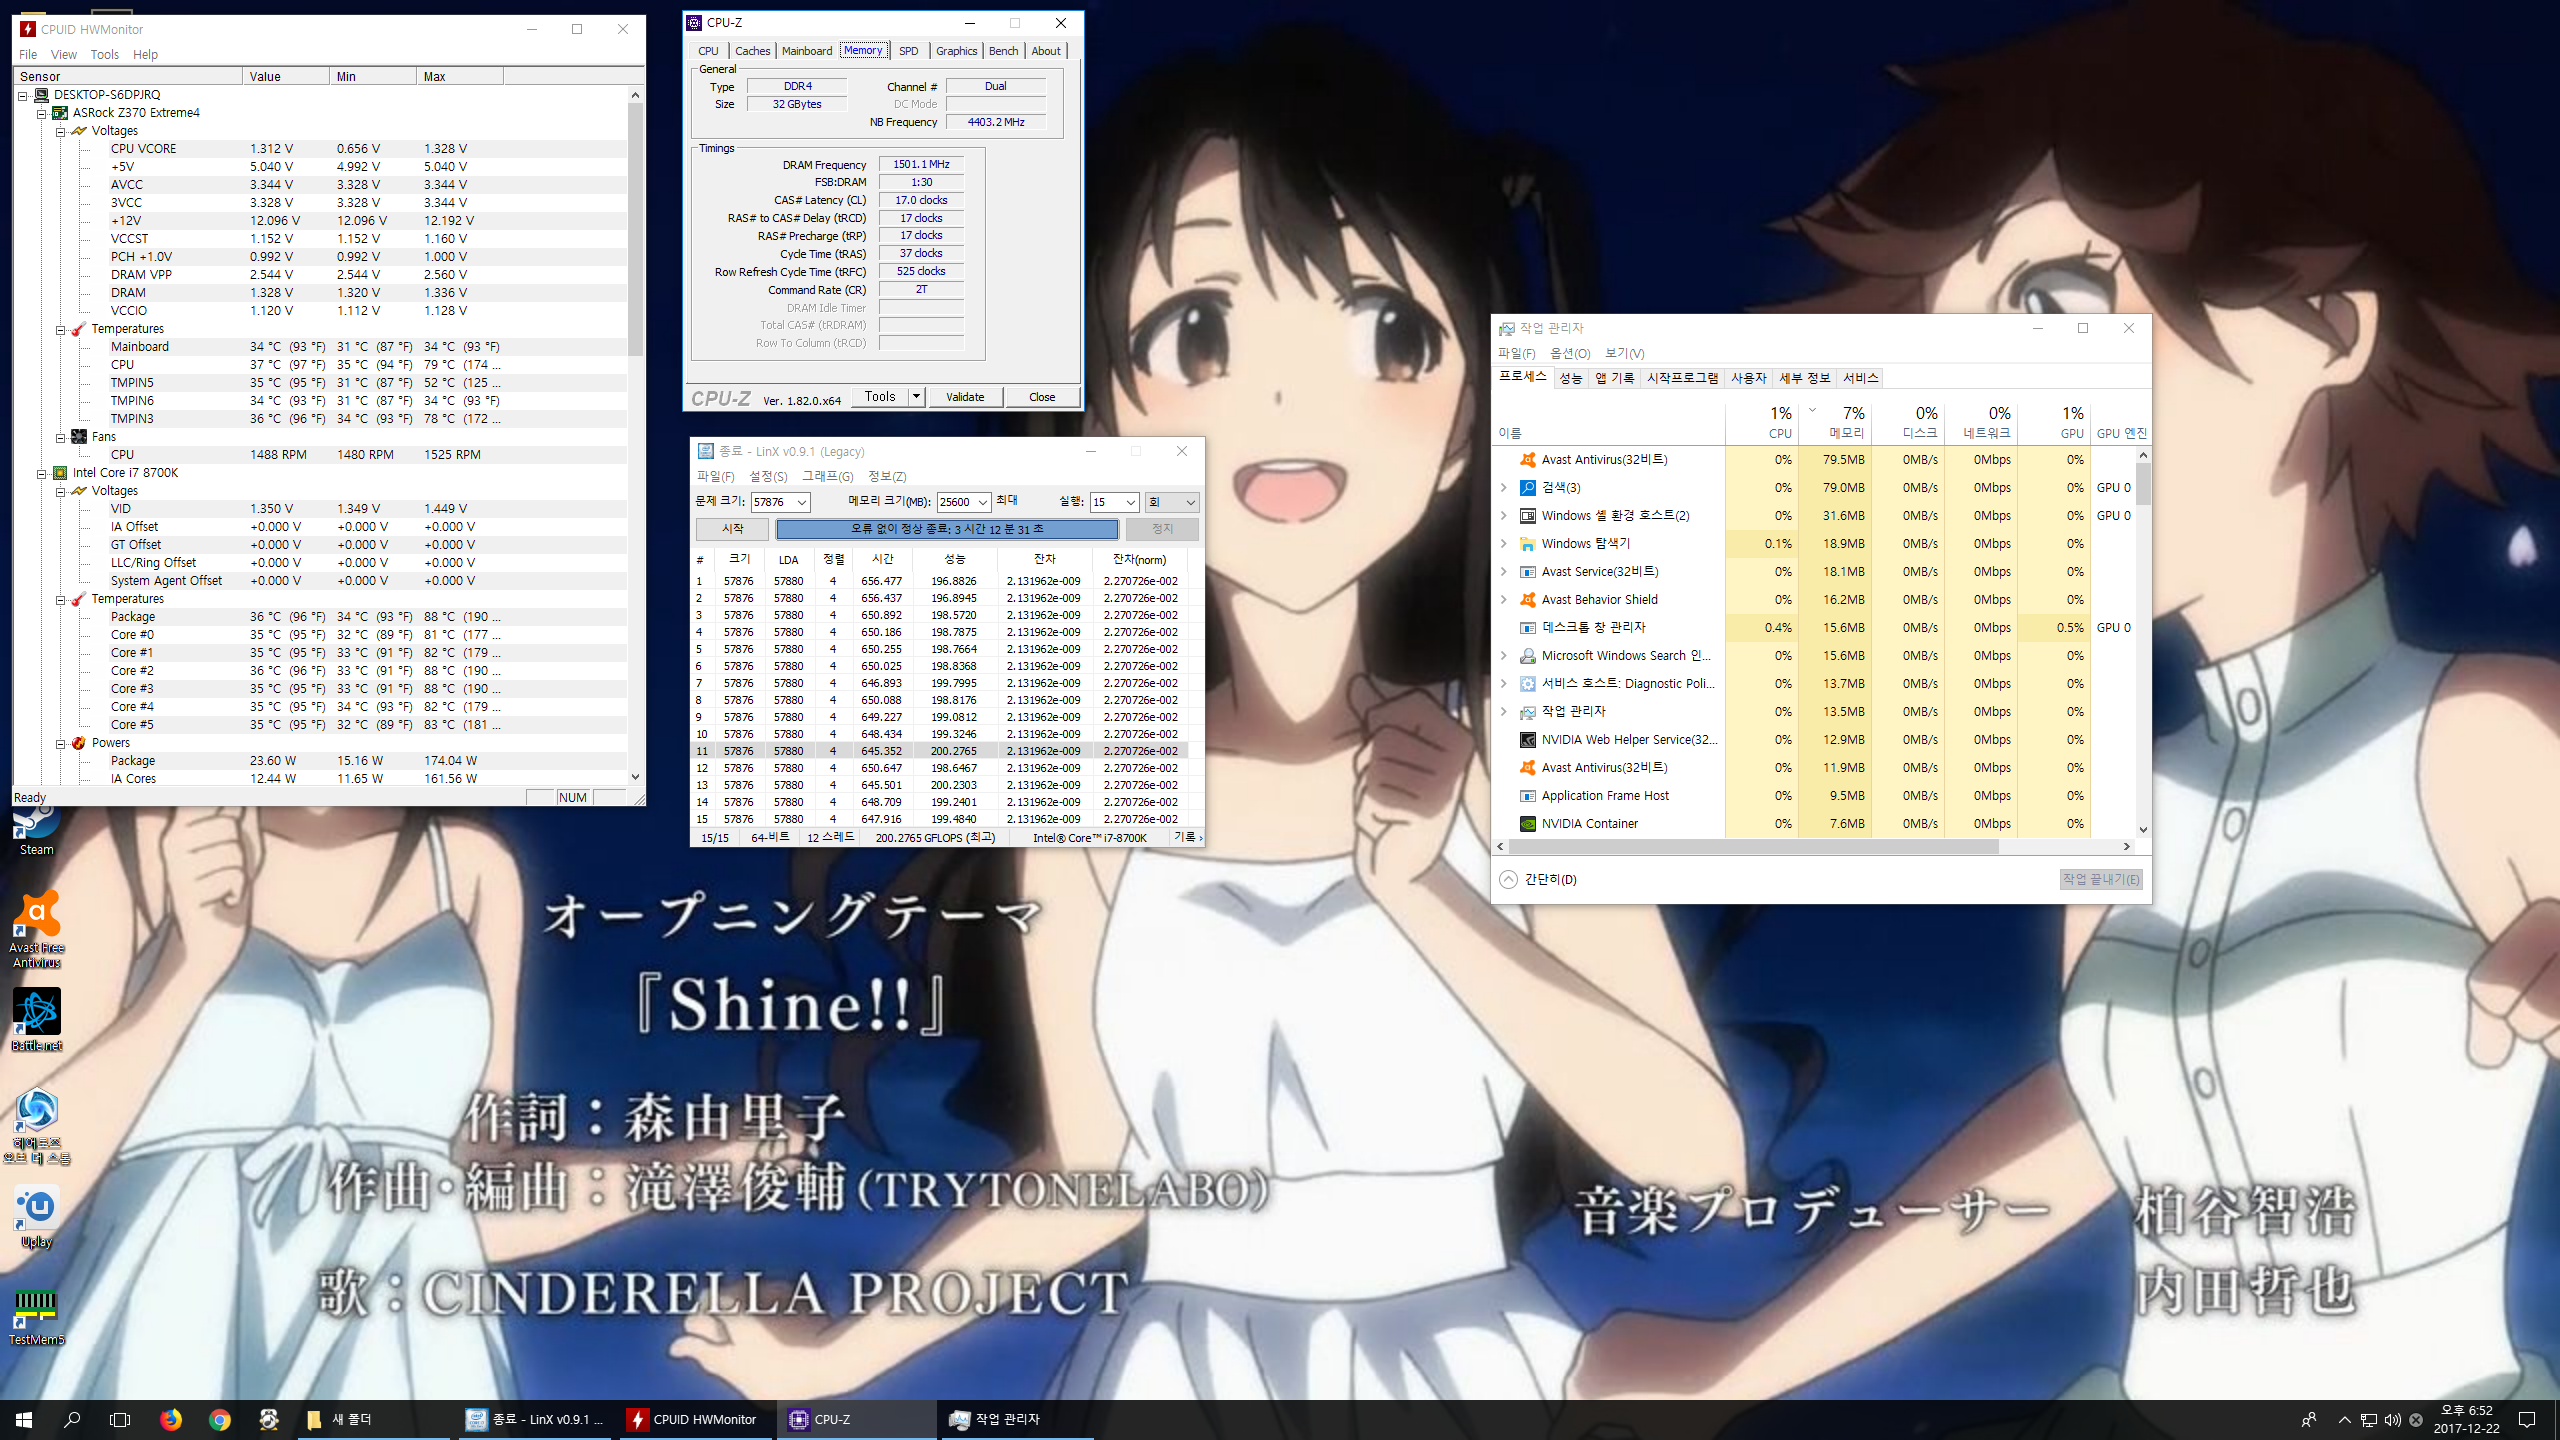Collapse the DESKTOP-S6DPJRQ tree node
Image resolution: width=2560 pixels, height=1440 pixels.
click(x=23, y=96)
